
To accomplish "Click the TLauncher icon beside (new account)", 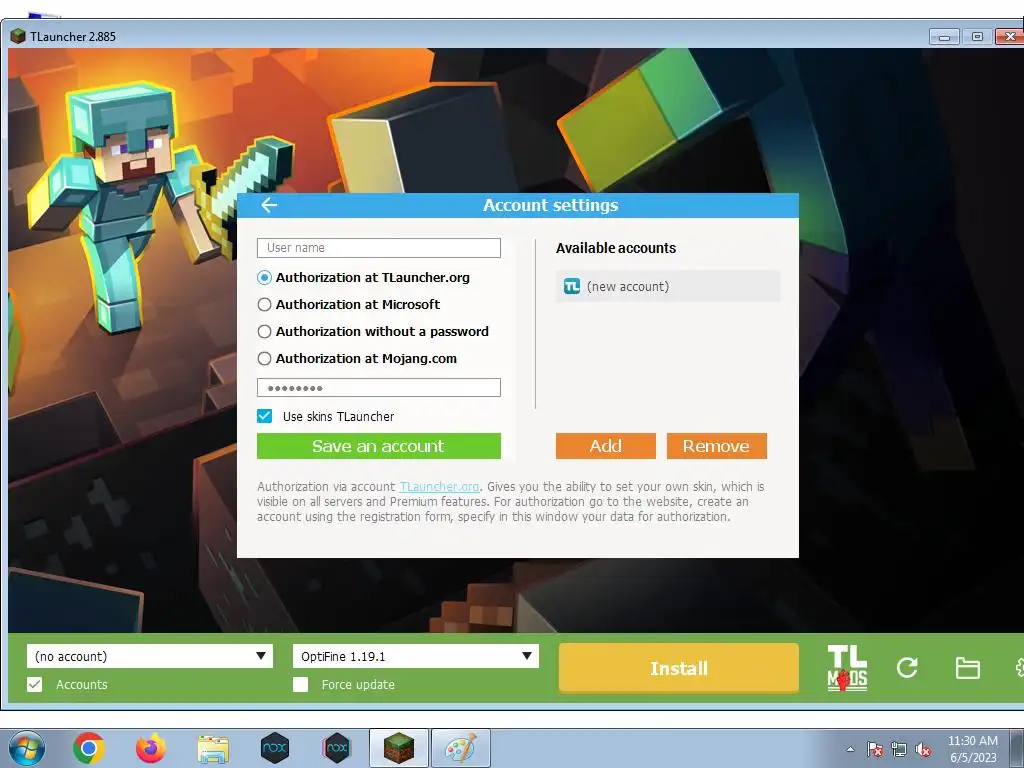I will [x=572, y=286].
